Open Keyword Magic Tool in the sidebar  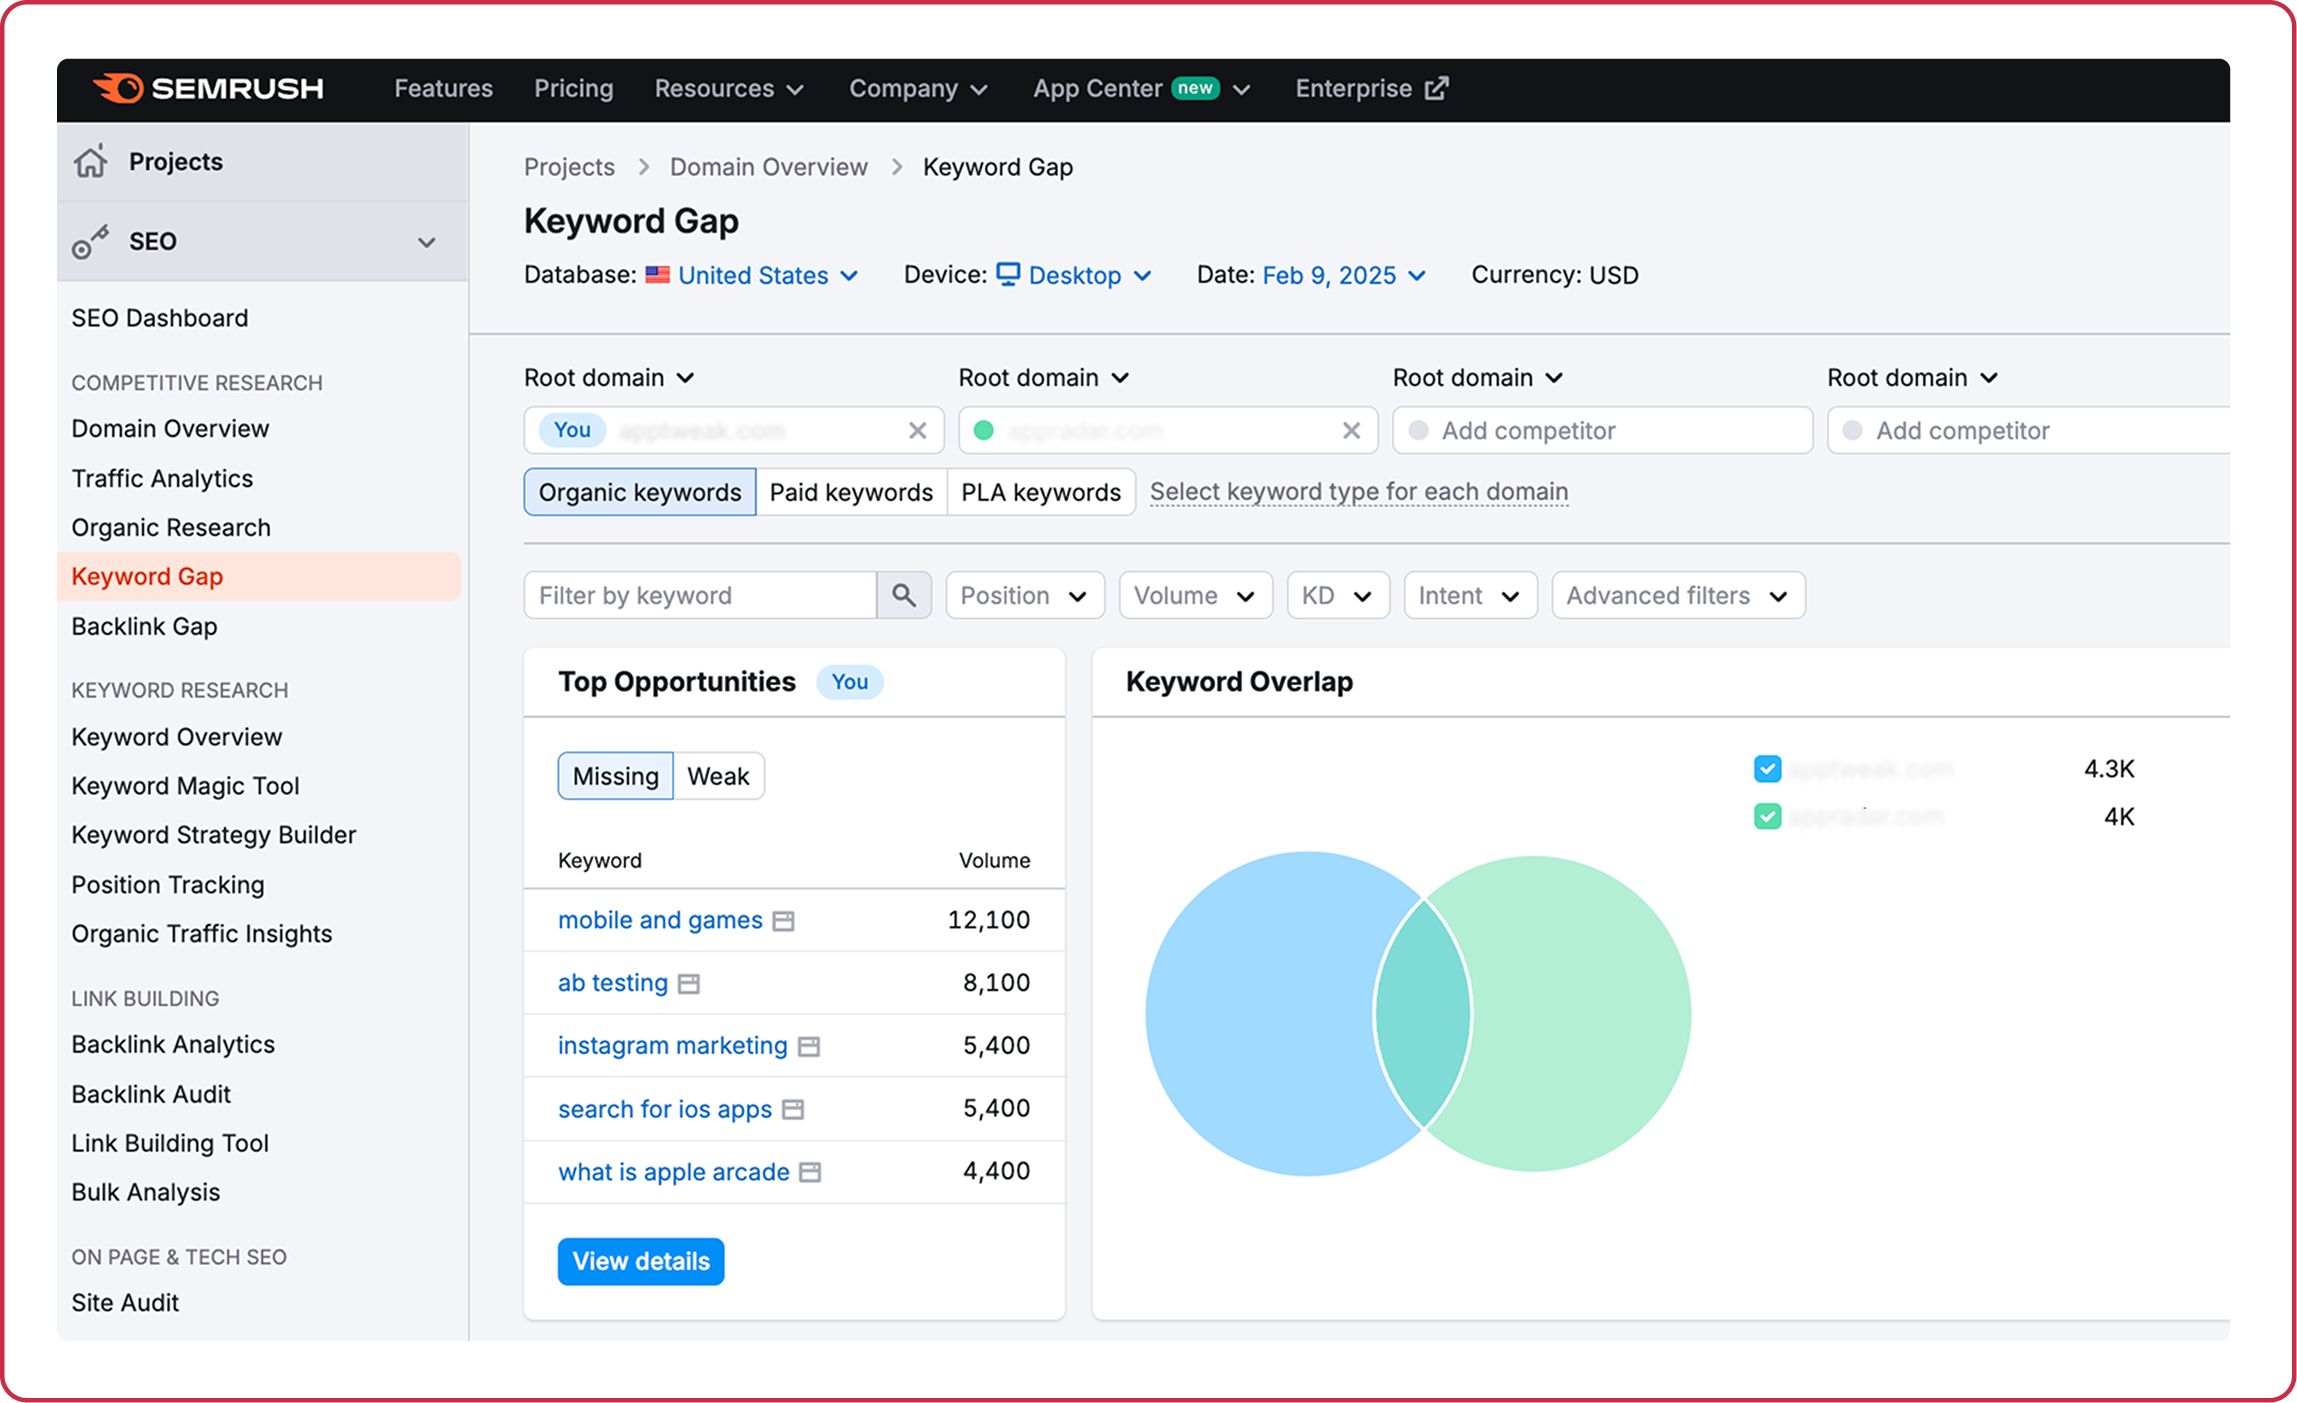click(x=185, y=786)
